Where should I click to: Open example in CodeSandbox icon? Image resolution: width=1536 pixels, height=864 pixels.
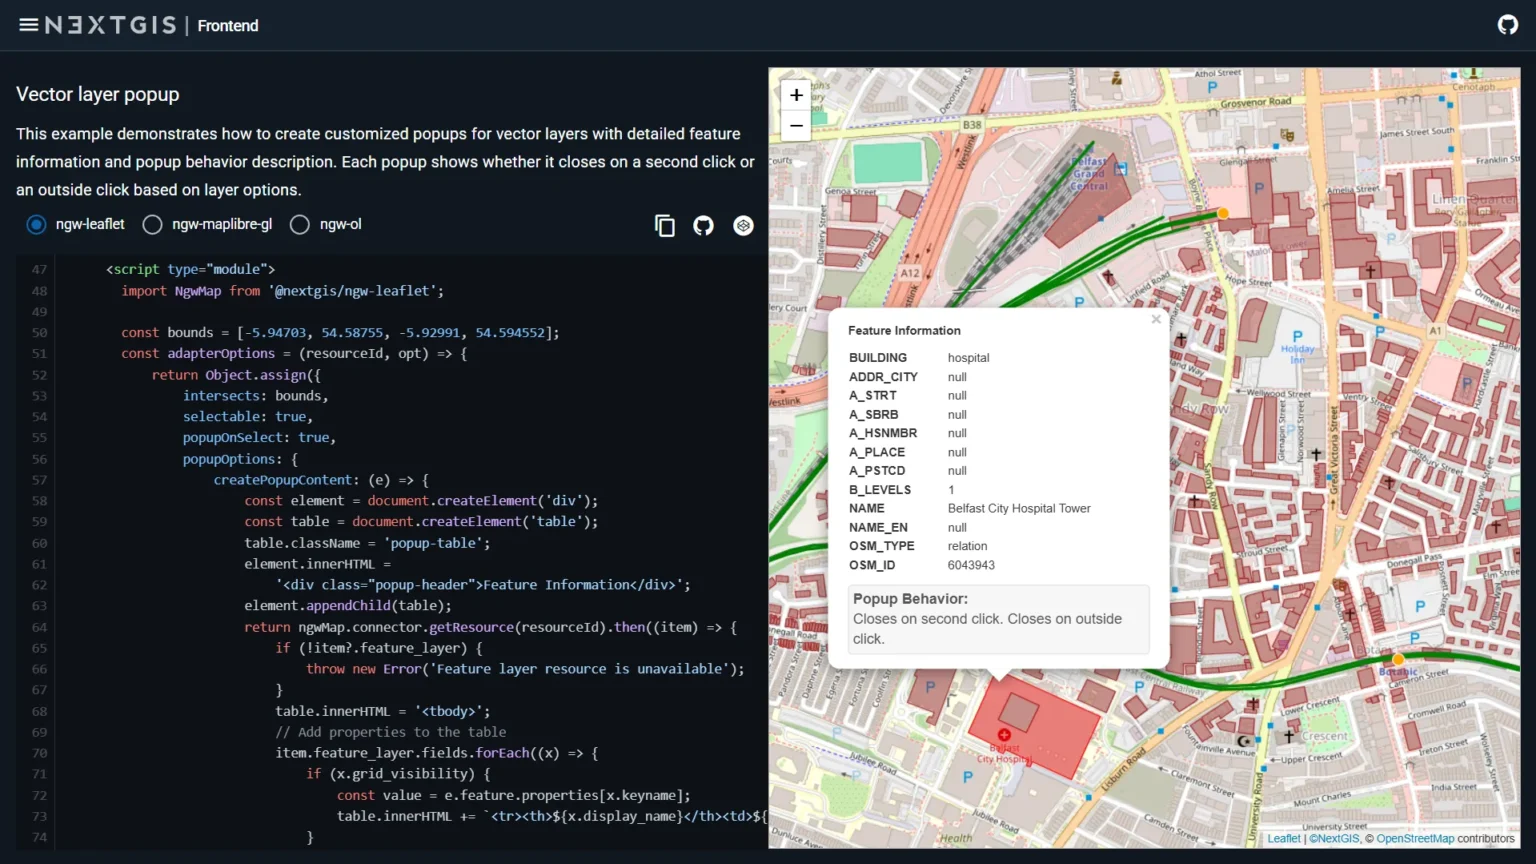pos(743,226)
